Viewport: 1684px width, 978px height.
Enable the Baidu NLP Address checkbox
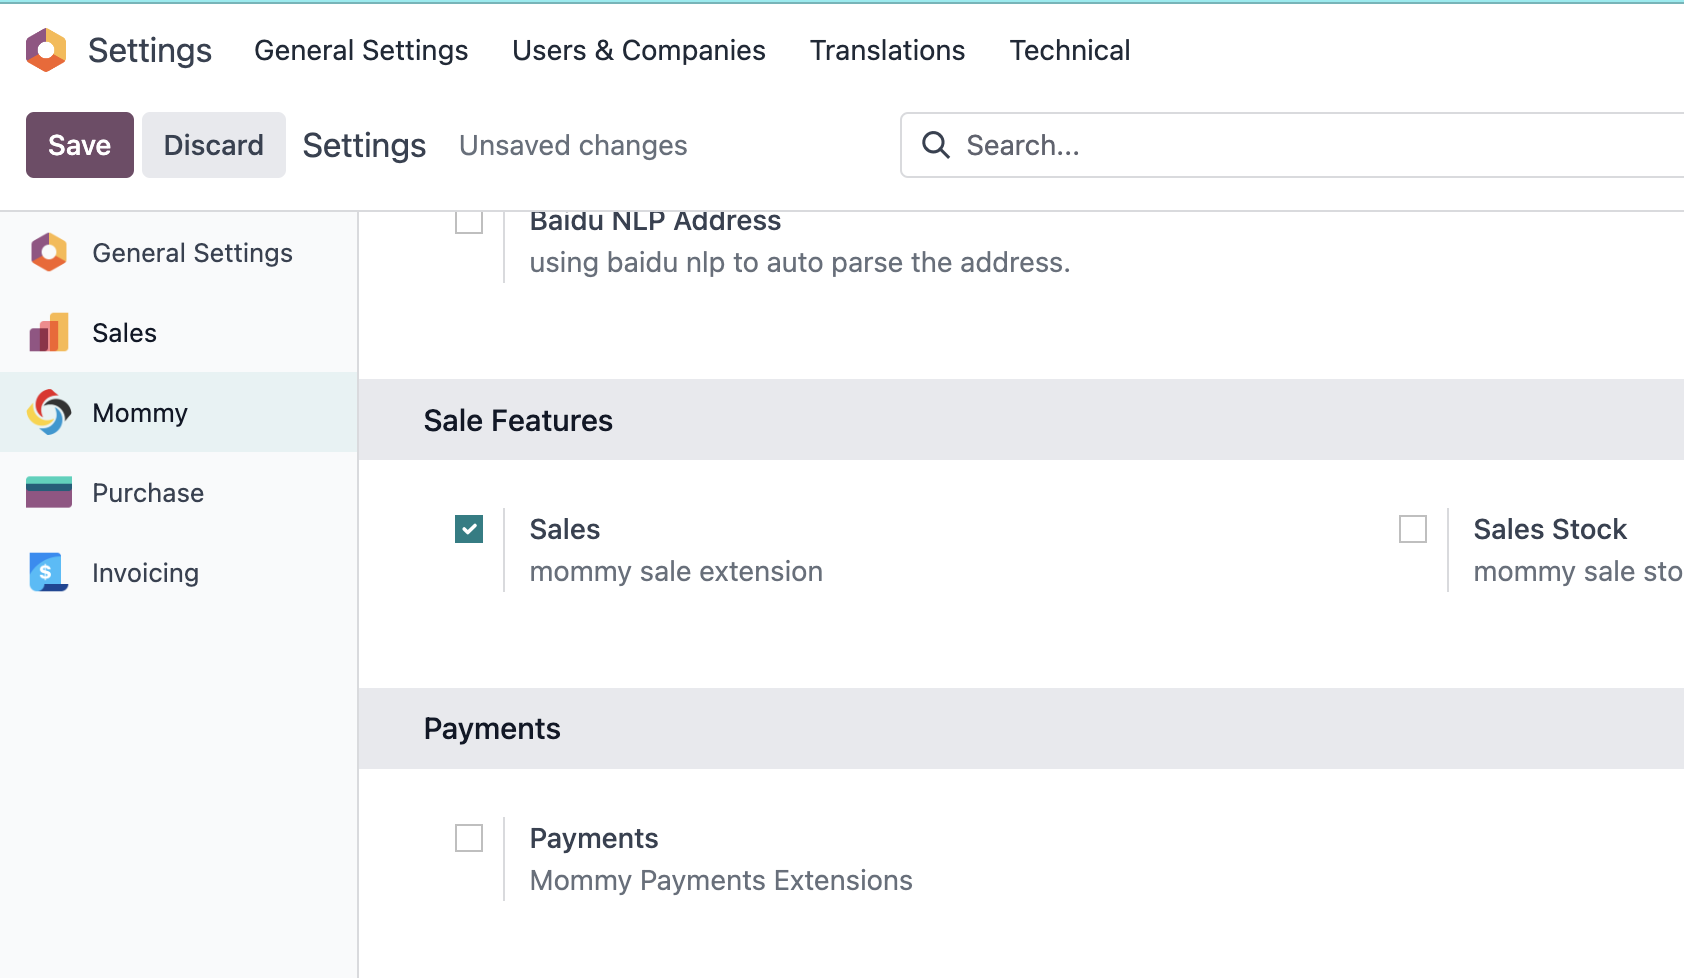point(469,221)
